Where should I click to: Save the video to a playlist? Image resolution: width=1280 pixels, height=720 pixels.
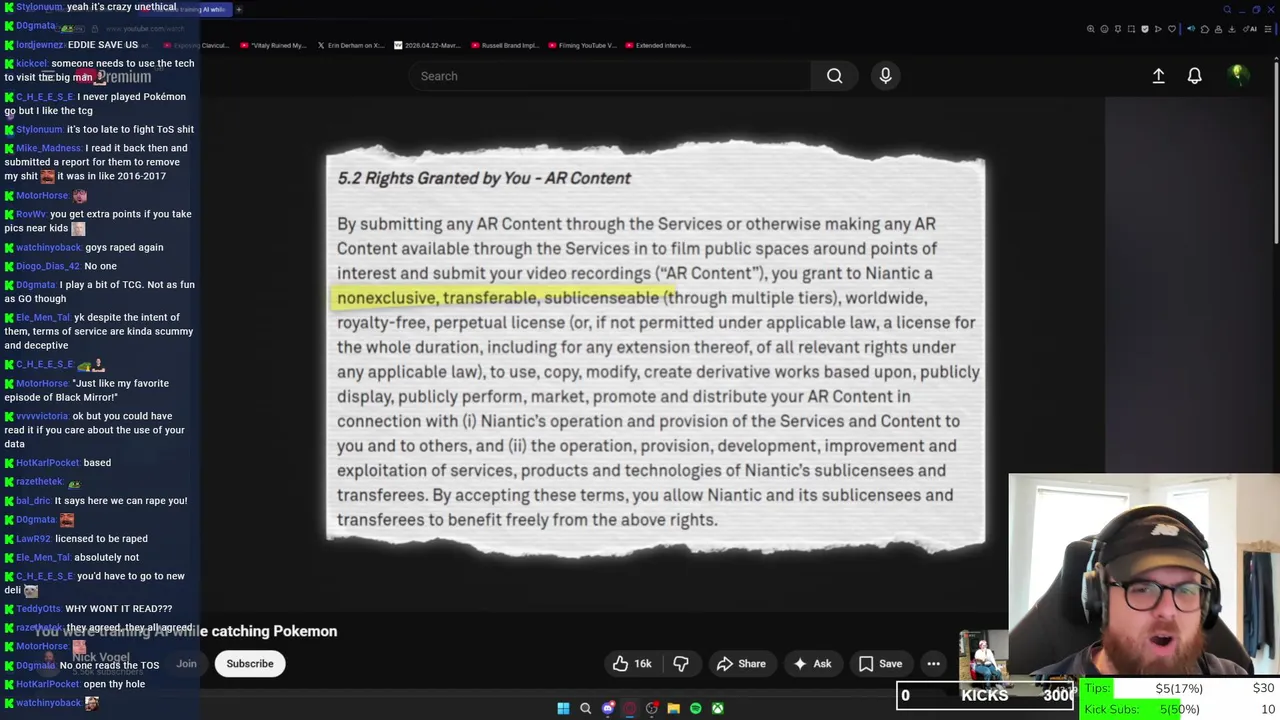pos(880,664)
